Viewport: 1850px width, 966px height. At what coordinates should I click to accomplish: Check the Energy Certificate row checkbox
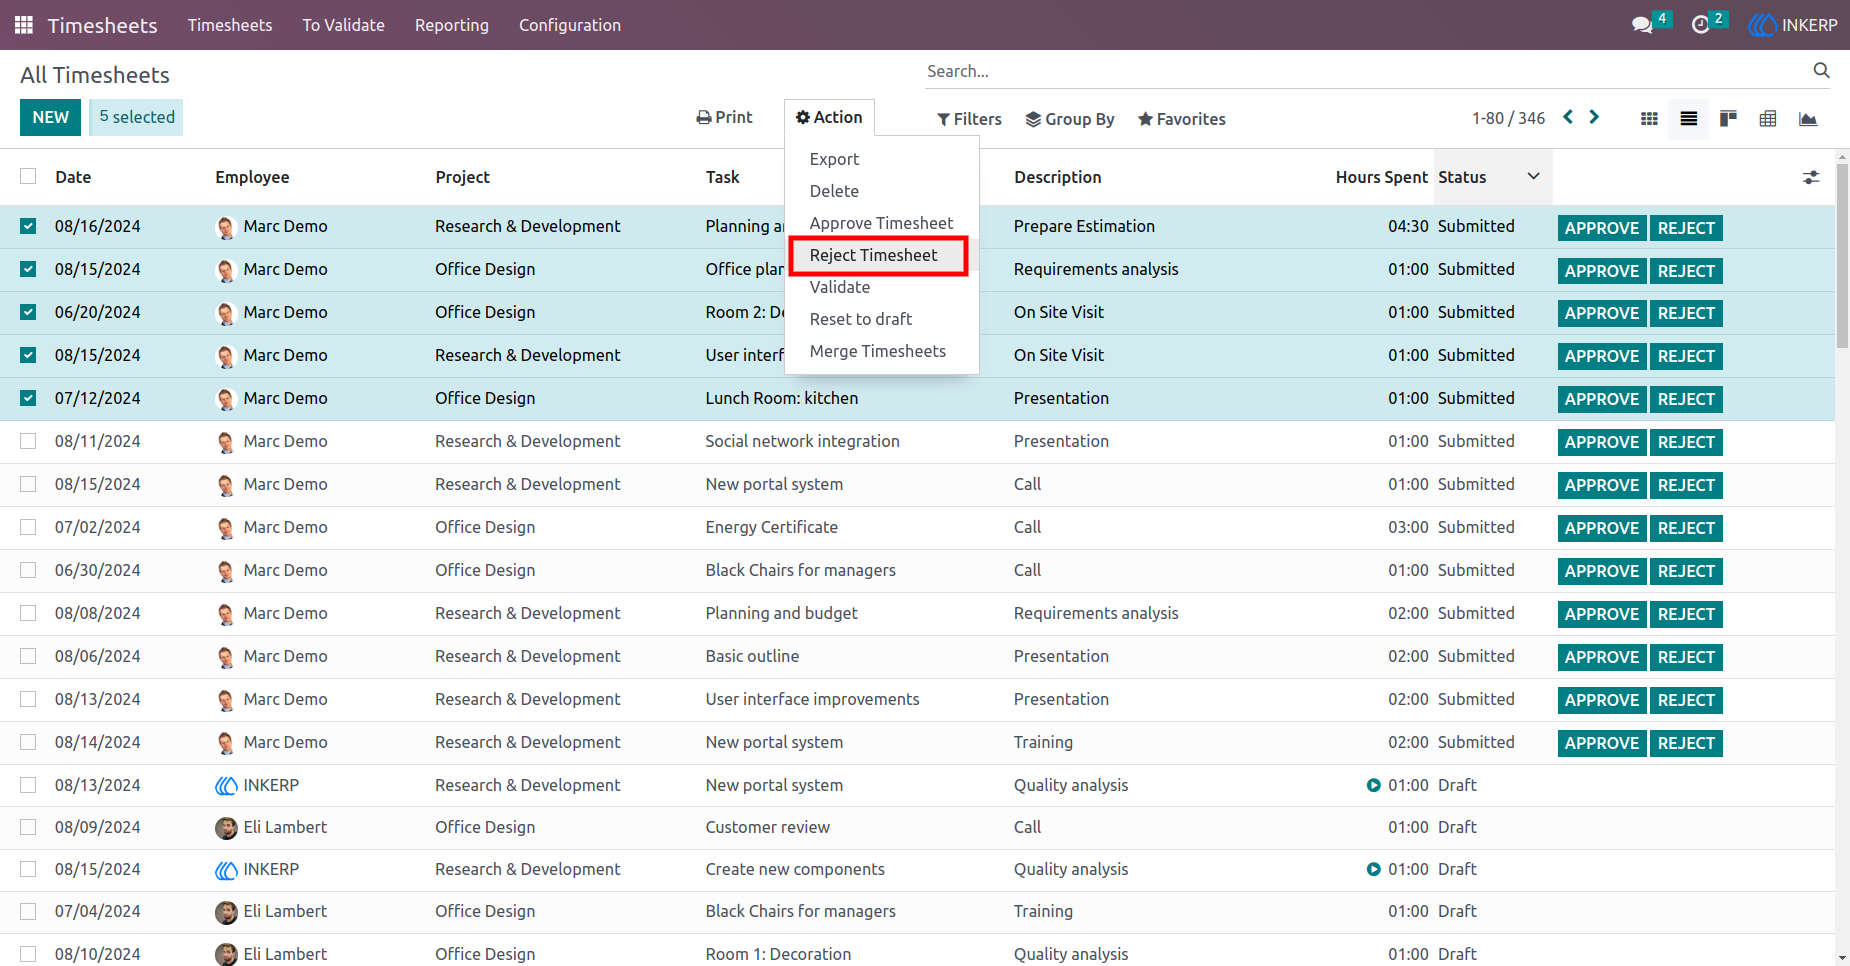[x=28, y=527]
